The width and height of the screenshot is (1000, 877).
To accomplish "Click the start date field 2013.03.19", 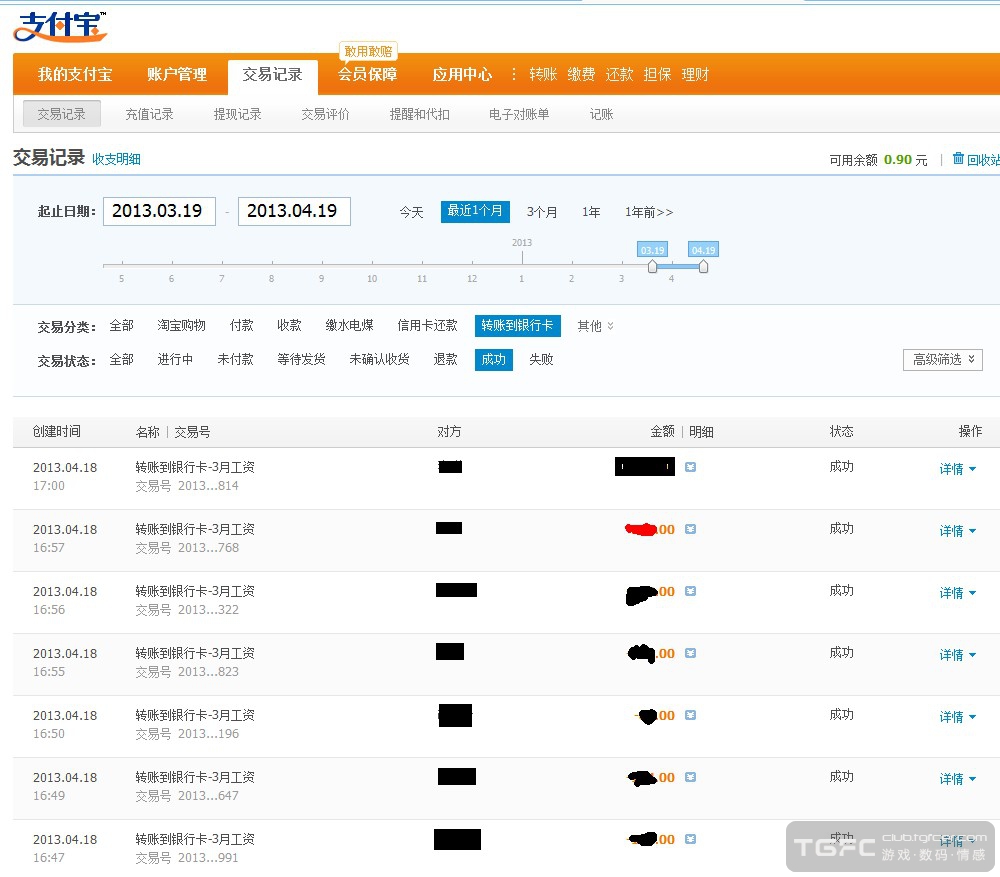I will [159, 211].
